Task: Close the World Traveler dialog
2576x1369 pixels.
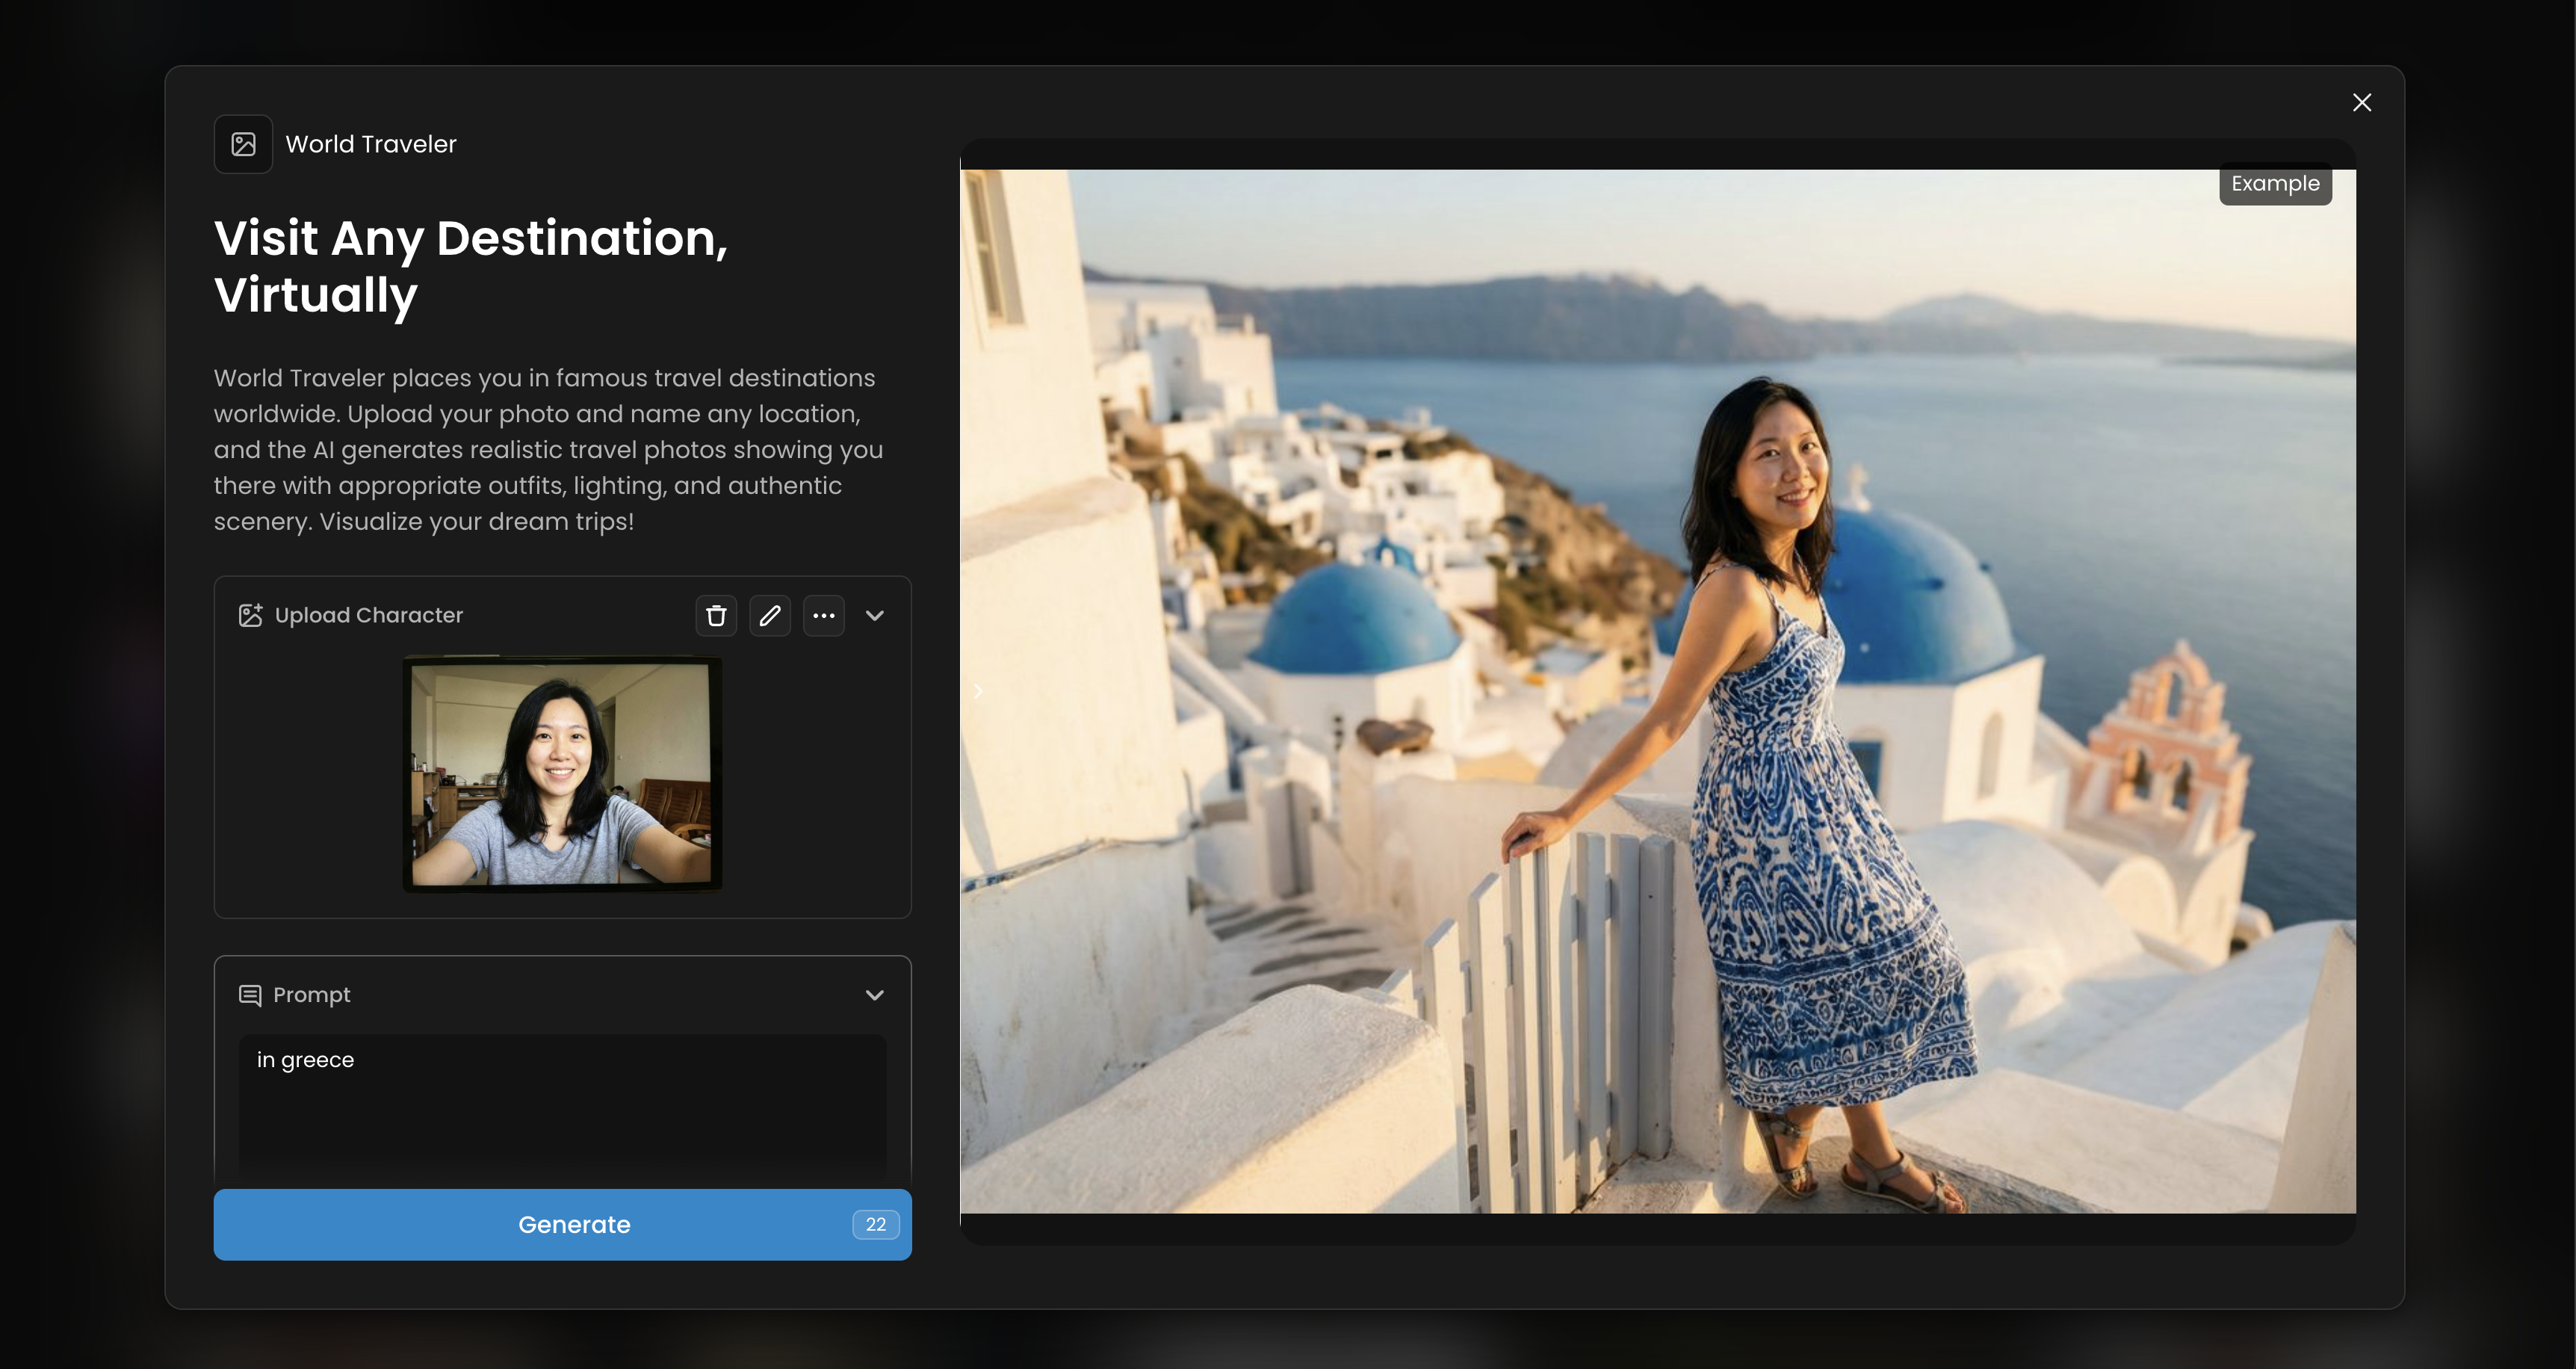Action: click(2361, 103)
